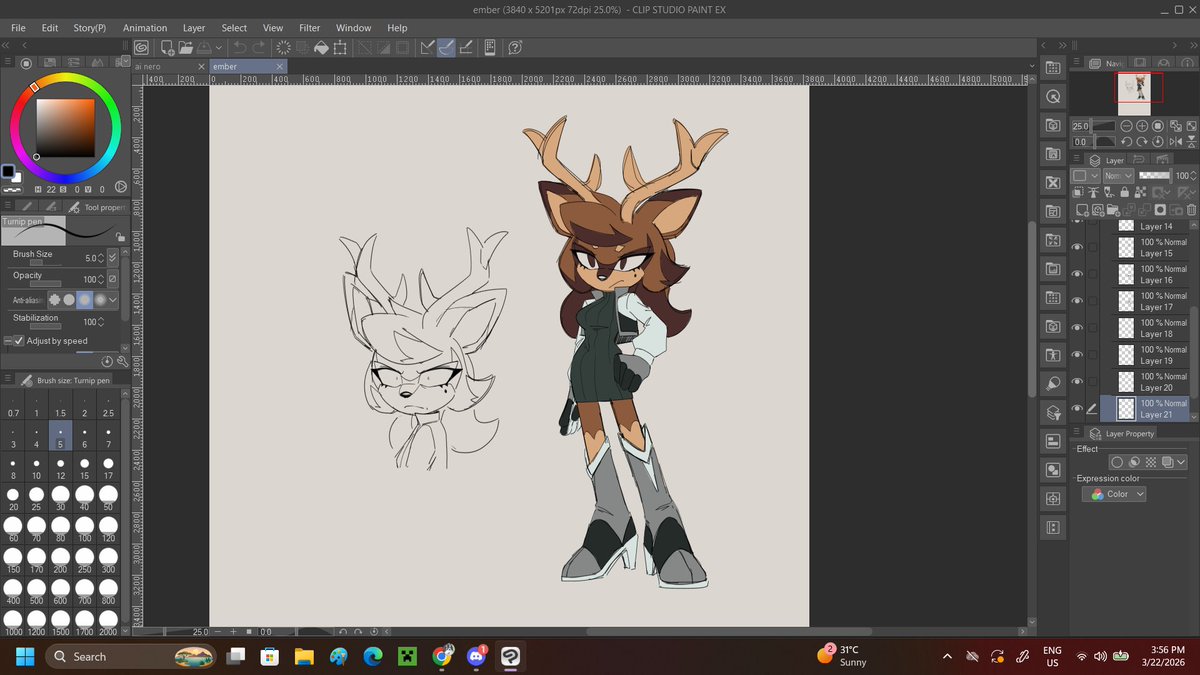
Task: Select Layer 17 in the layer list
Action: [x=1144, y=301]
